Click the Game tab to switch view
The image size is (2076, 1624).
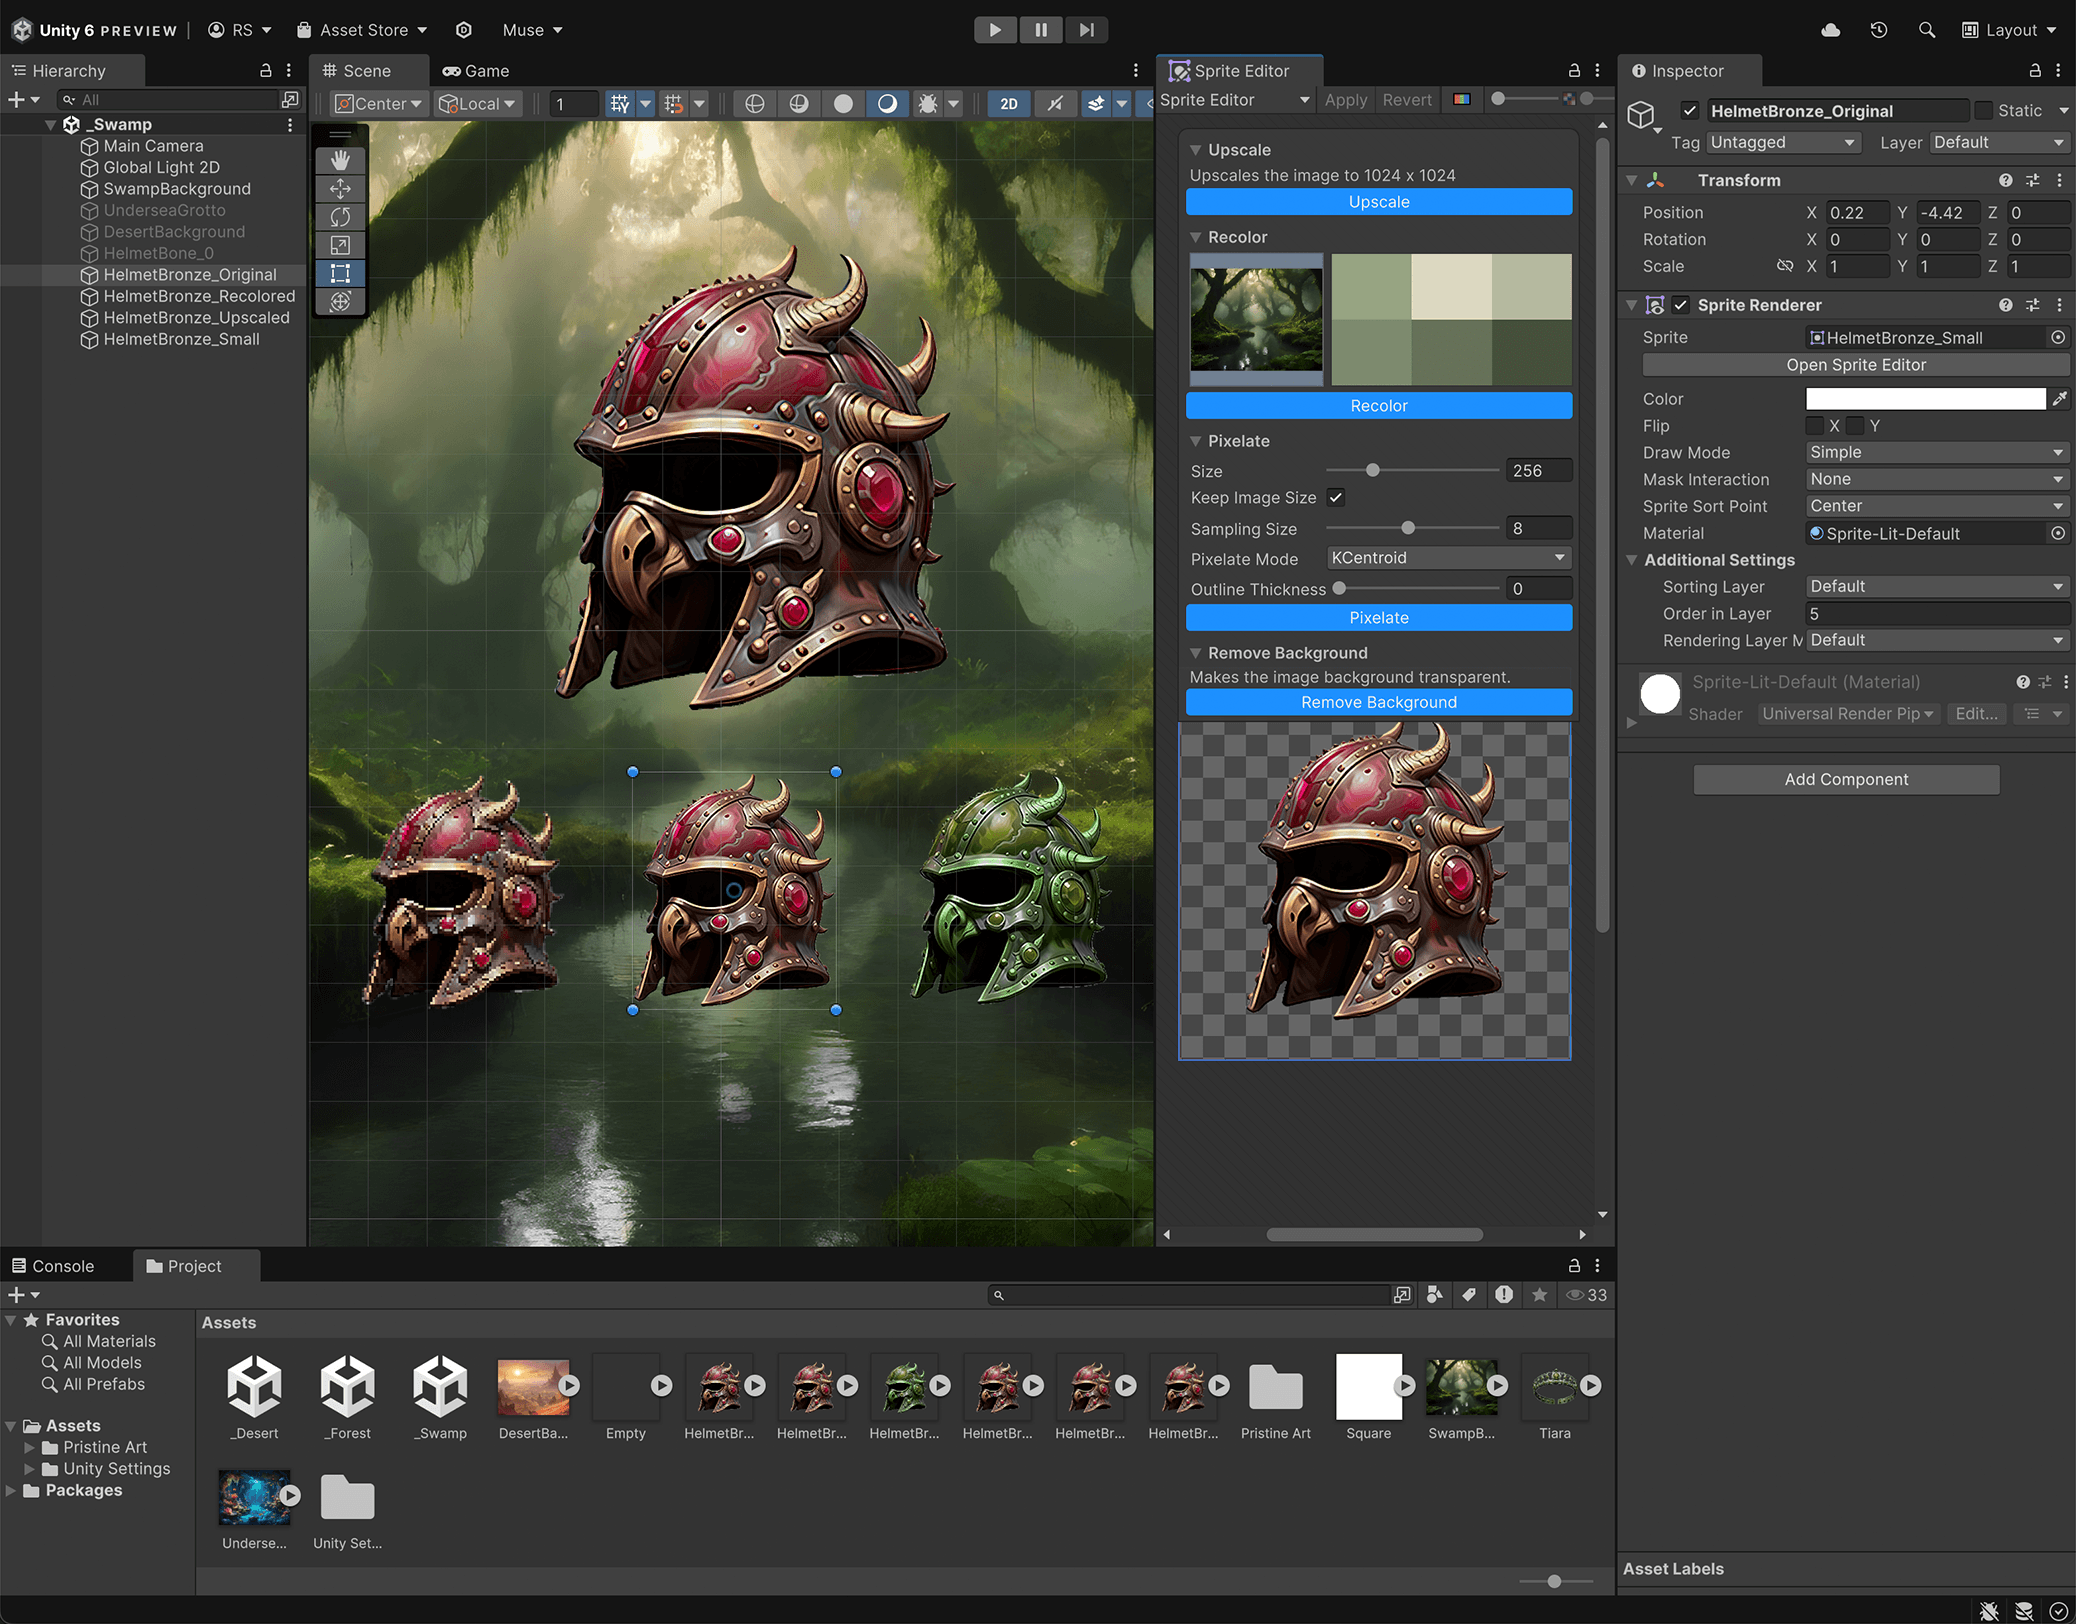[x=477, y=69]
